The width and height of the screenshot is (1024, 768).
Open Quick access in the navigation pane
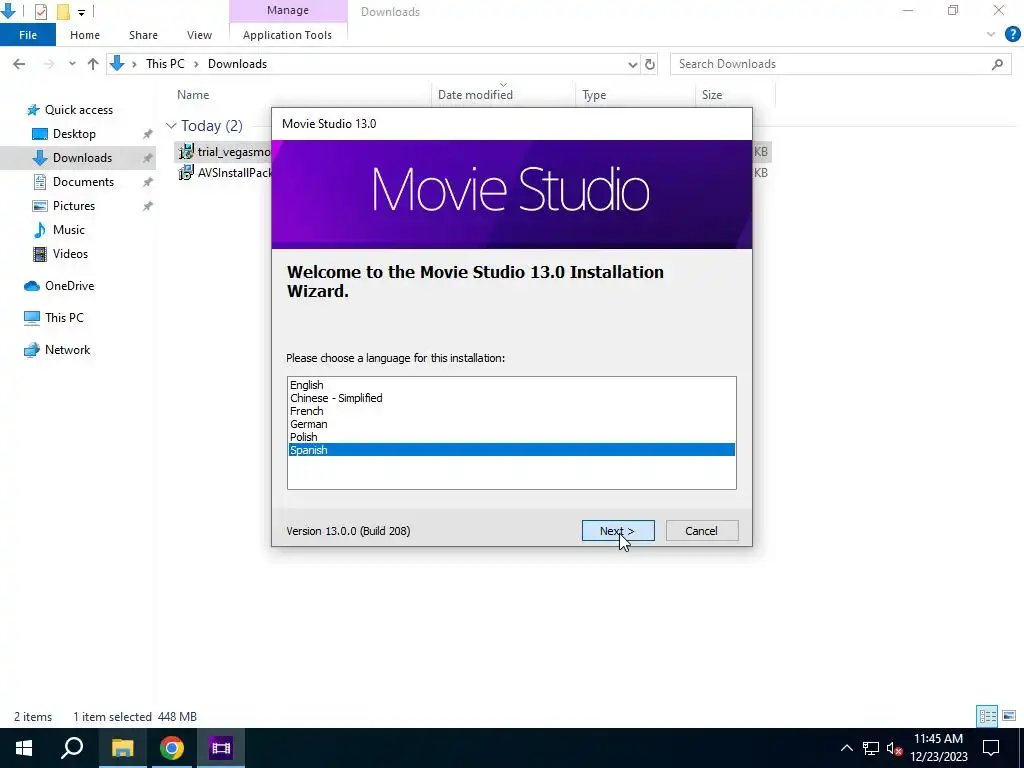pos(78,110)
